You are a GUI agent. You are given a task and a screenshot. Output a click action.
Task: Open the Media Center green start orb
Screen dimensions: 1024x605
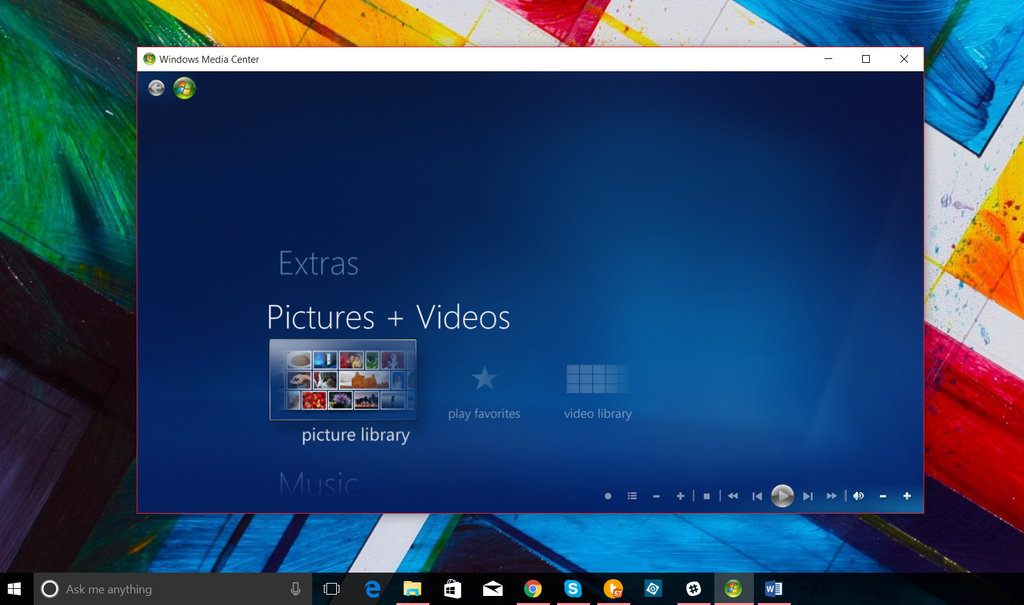click(x=184, y=88)
